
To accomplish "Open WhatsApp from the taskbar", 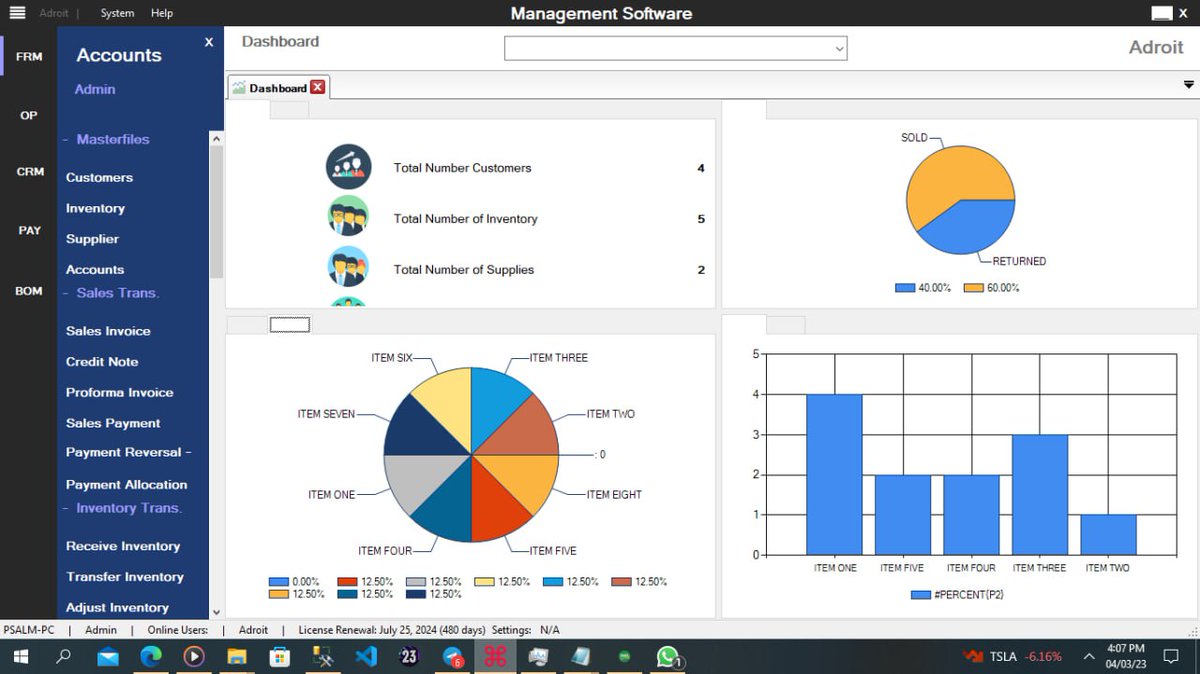I will [667, 657].
